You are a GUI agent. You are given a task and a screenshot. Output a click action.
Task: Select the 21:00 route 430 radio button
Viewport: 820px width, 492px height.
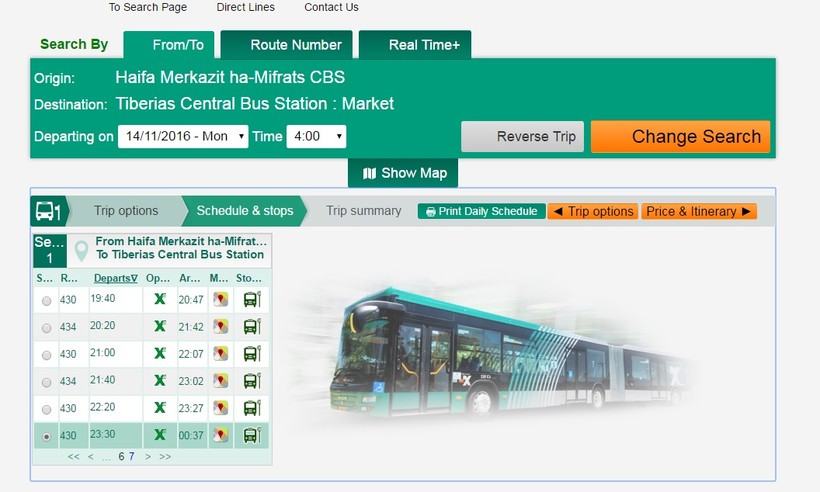pyautogui.click(x=46, y=355)
